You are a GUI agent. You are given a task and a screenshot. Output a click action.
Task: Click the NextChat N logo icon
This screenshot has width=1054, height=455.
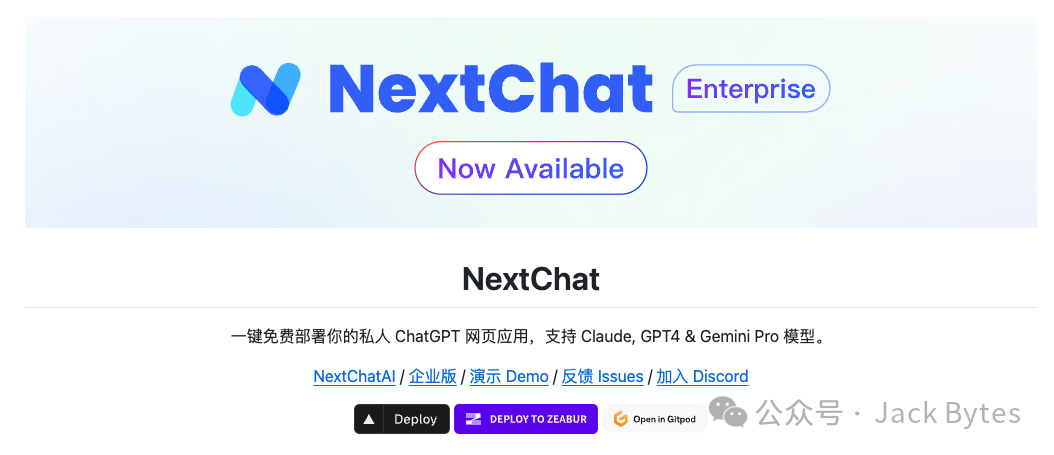point(265,89)
